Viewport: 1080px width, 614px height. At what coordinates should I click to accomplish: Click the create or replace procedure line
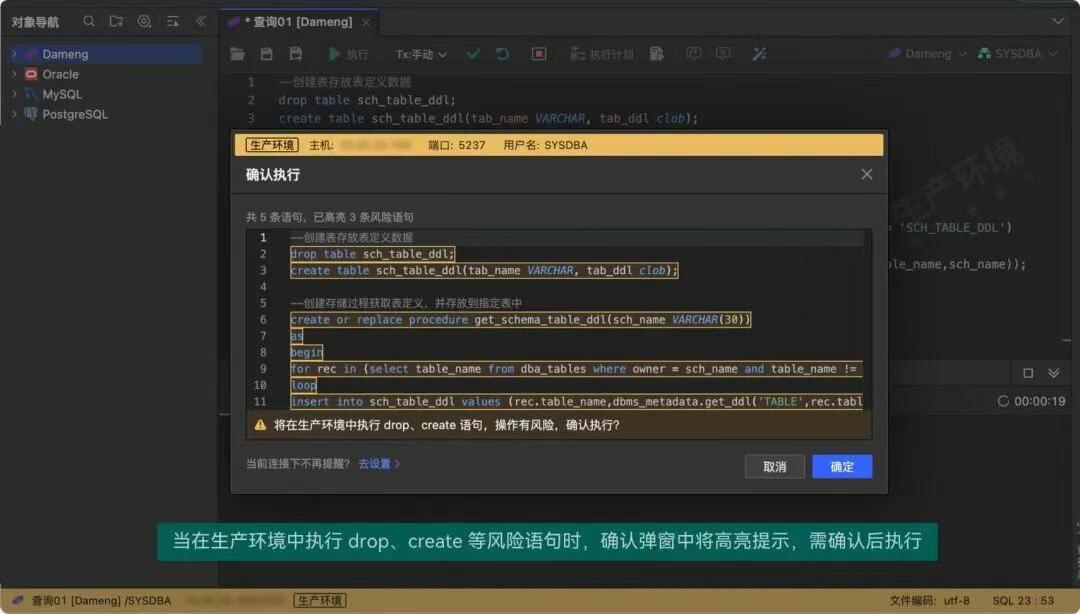(x=520, y=320)
